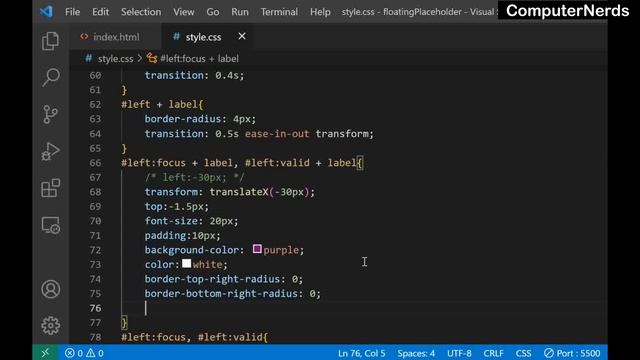640x360 pixels.
Task: Open the Run and Debug view
Action: point(51,151)
